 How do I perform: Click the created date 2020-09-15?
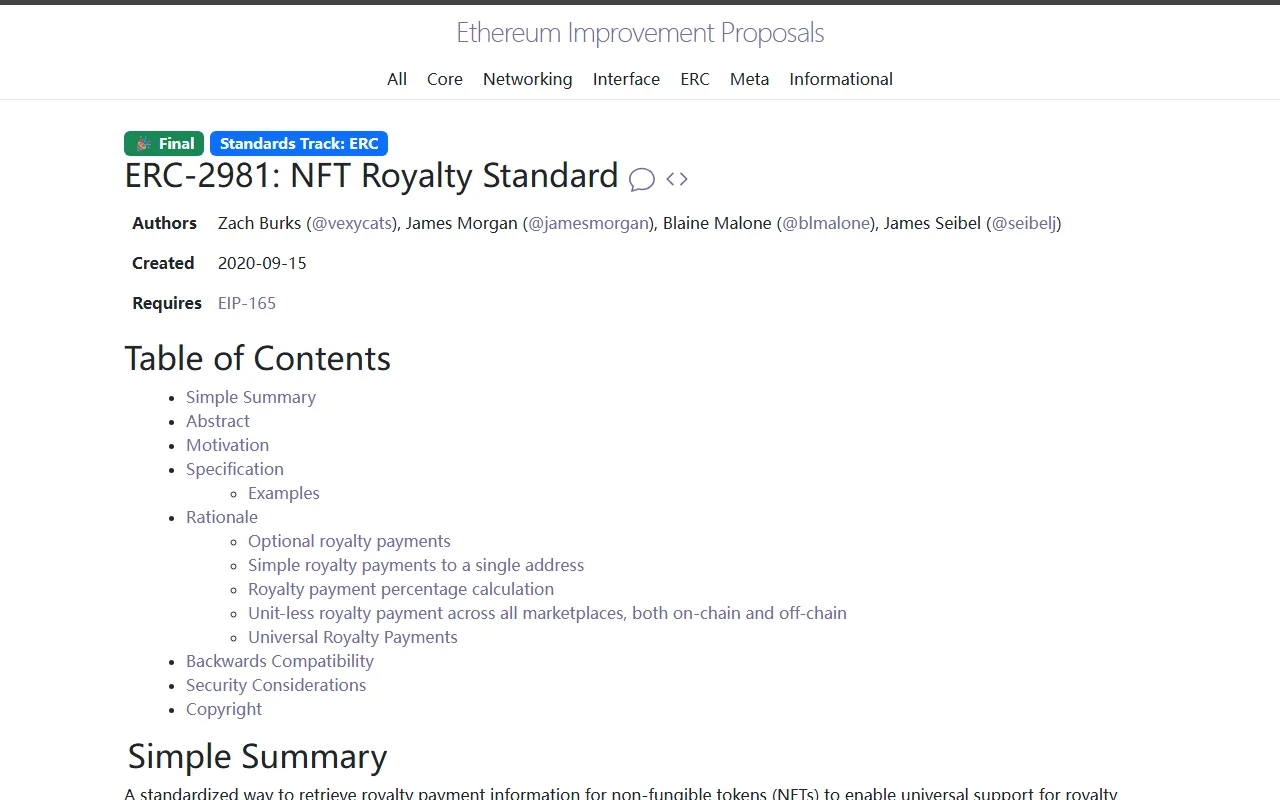click(x=262, y=263)
